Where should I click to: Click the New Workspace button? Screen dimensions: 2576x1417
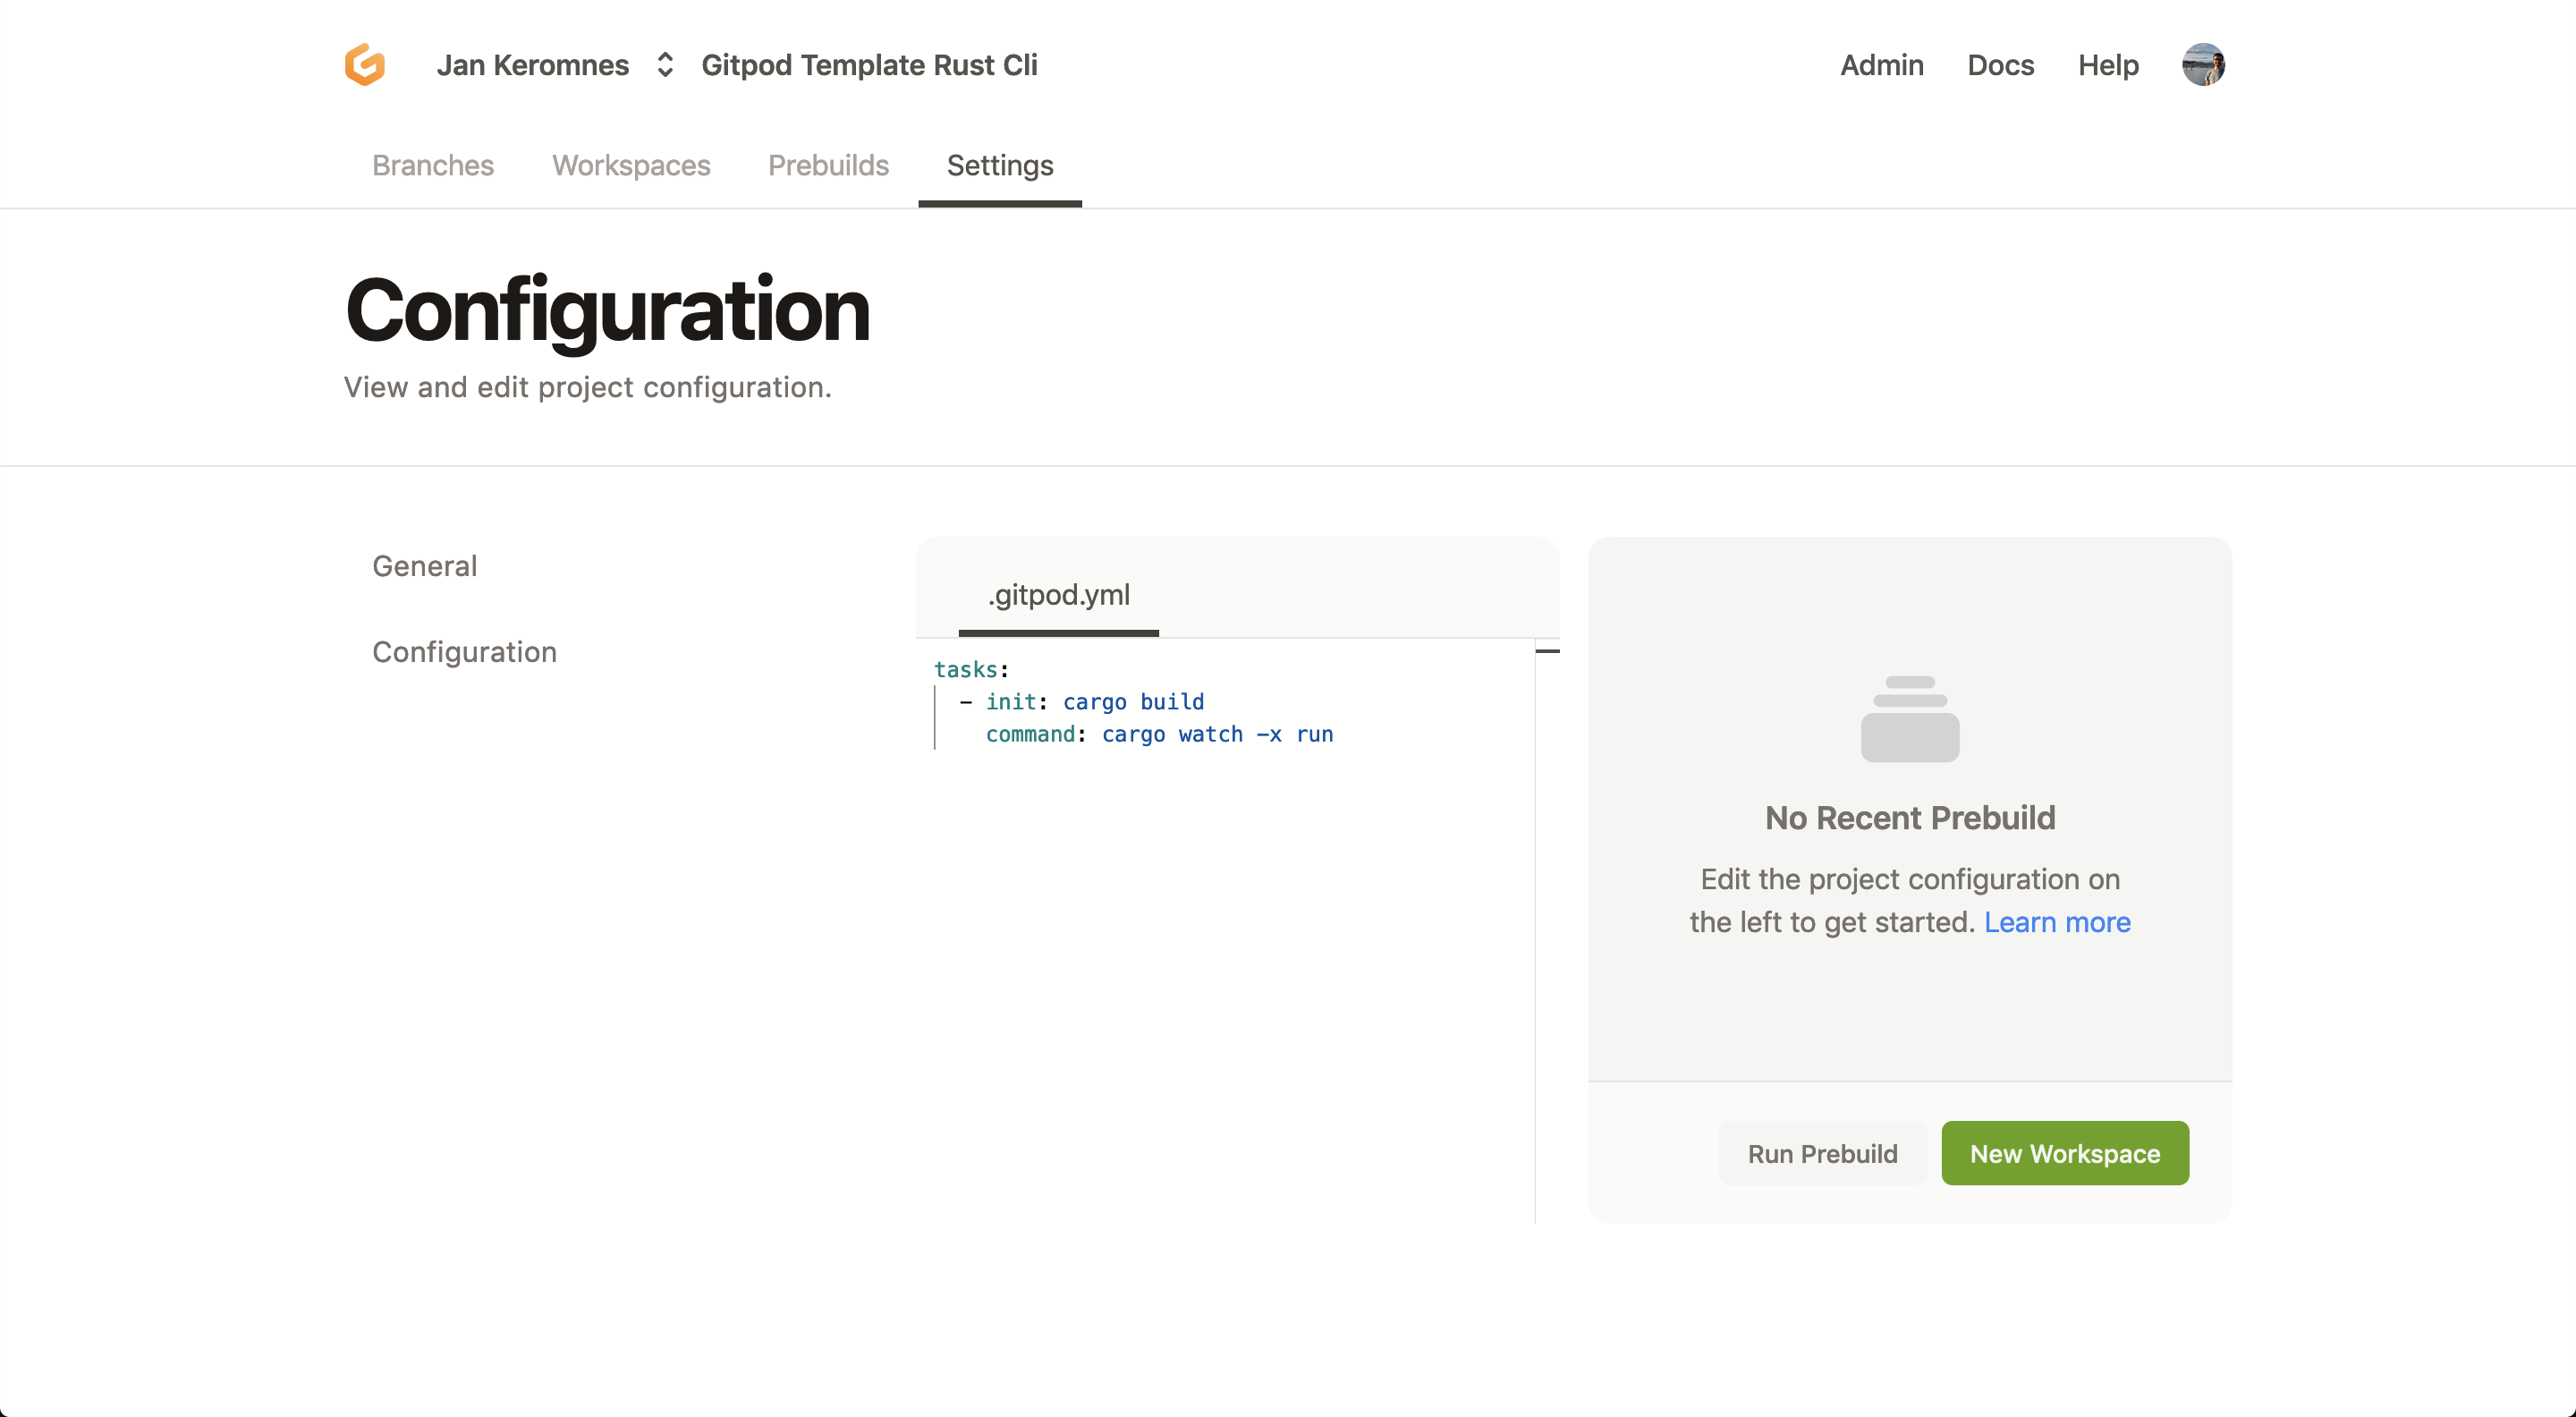(2064, 1153)
